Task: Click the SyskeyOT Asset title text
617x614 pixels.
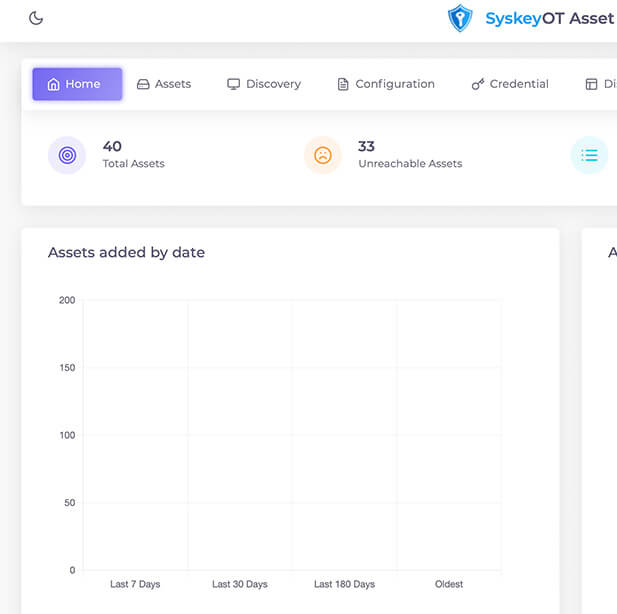Action: pos(549,18)
